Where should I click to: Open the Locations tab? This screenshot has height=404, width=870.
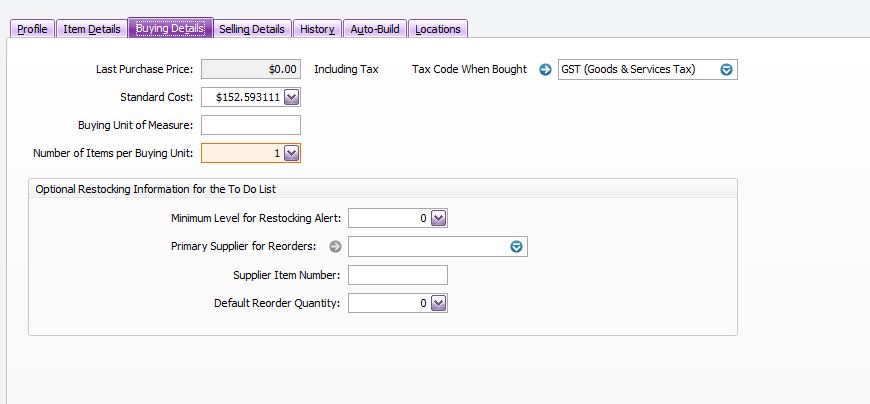pyautogui.click(x=438, y=29)
